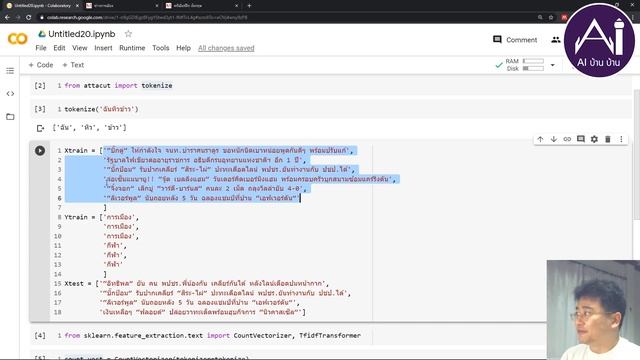
Task: Expand the RAM Disk connection dropdown
Action: pyautogui.click(x=552, y=65)
